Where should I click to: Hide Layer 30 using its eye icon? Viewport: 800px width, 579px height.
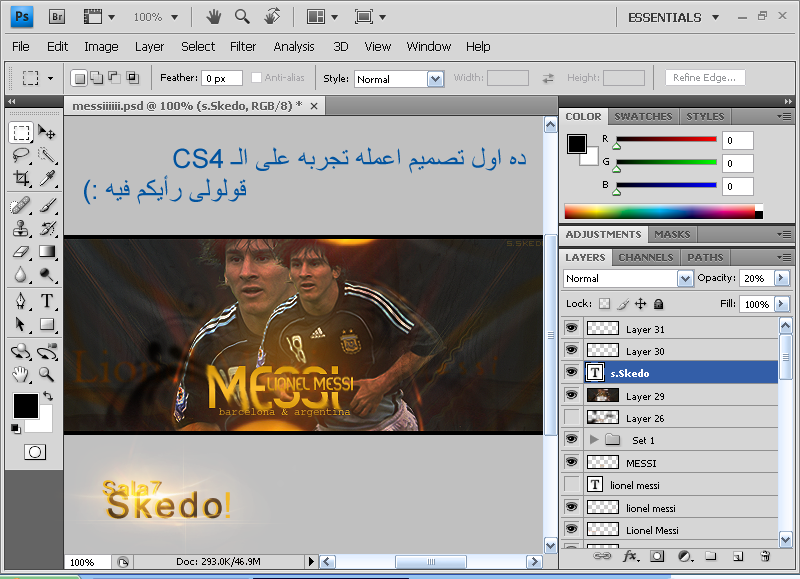[571, 350]
